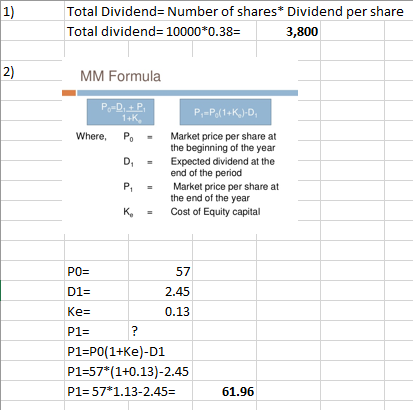The width and height of the screenshot is (413, 410).
Task: Select the cell labeled '1)'
Action: [x=32, y=11]
